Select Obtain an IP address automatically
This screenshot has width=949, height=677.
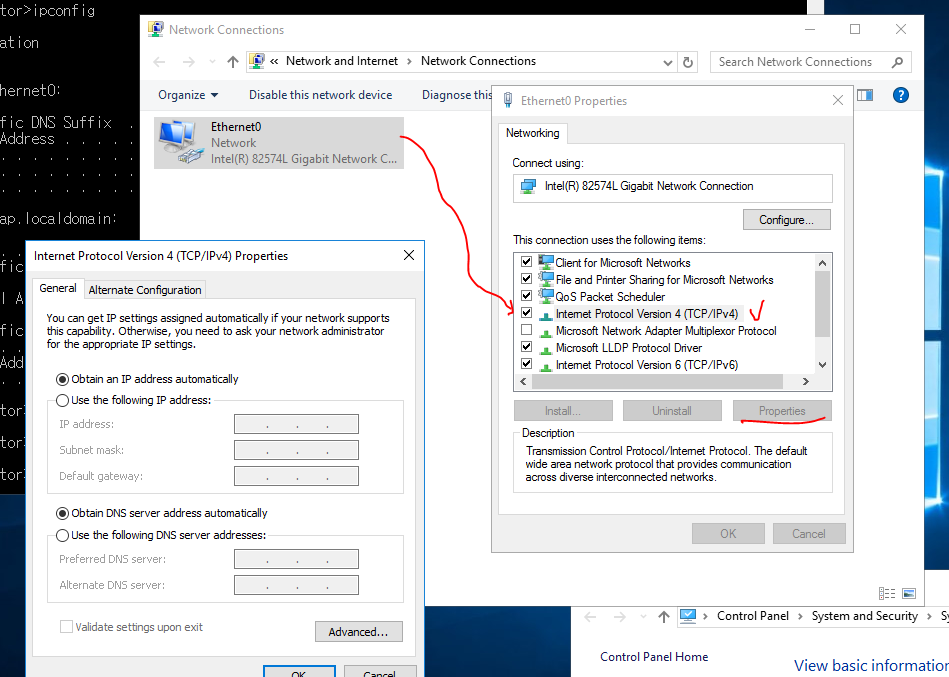(x=62, y=379)
